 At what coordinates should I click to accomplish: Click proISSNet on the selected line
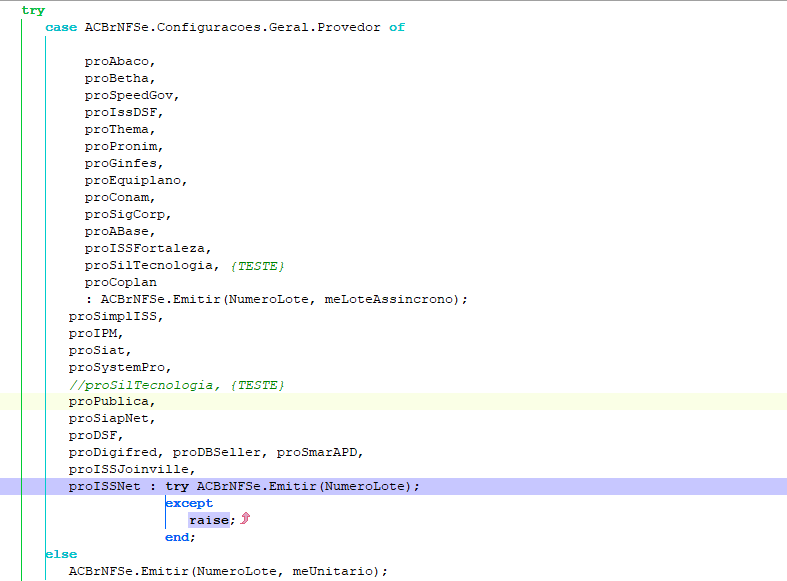[105, 487]
